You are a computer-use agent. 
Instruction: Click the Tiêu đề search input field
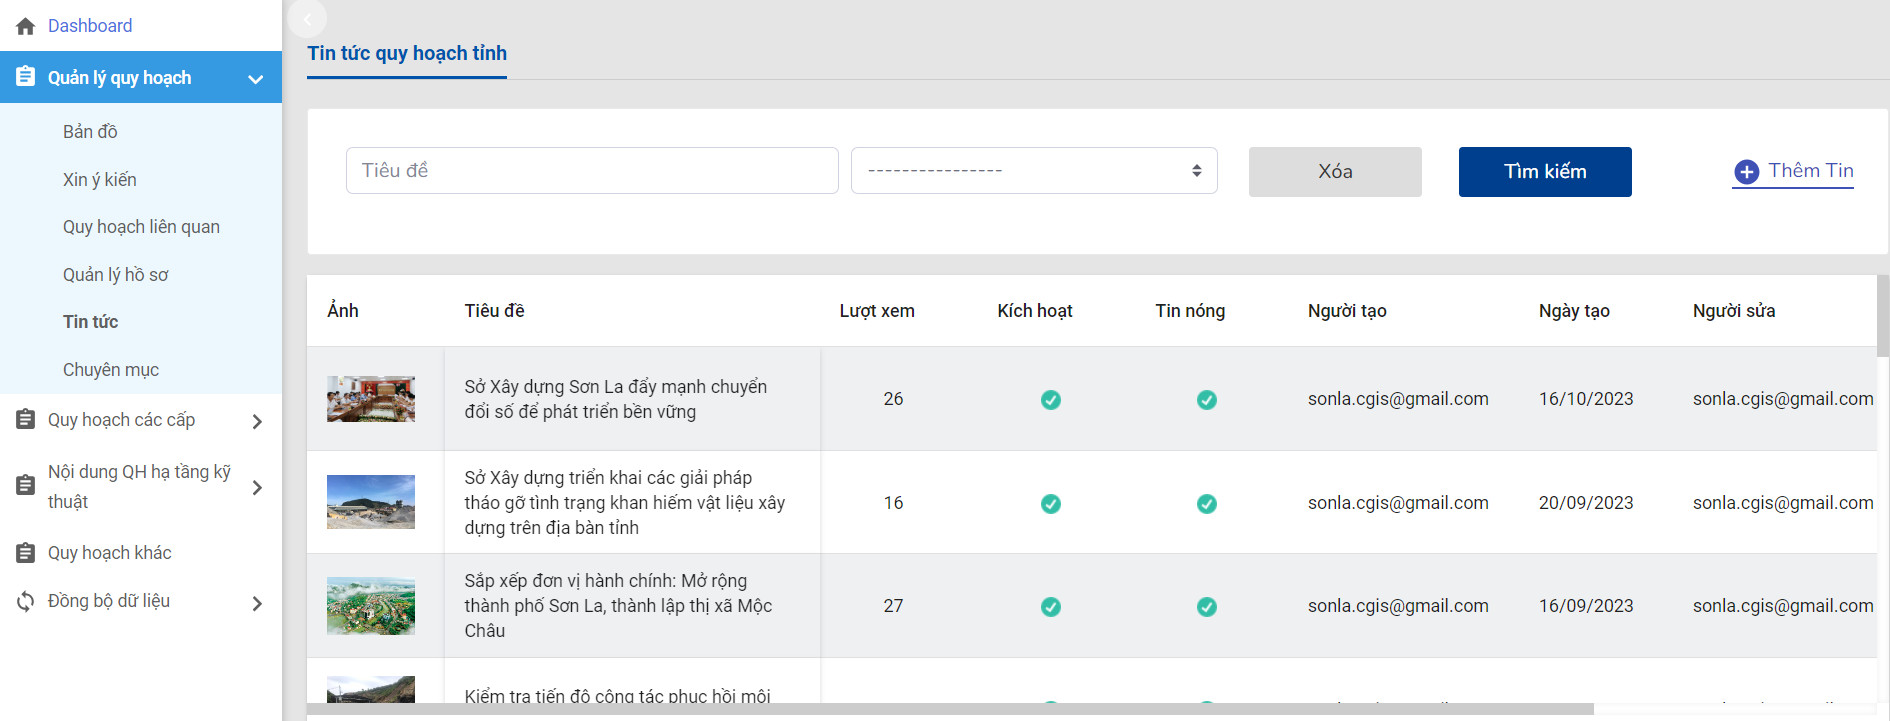click(x=591, y=171)
